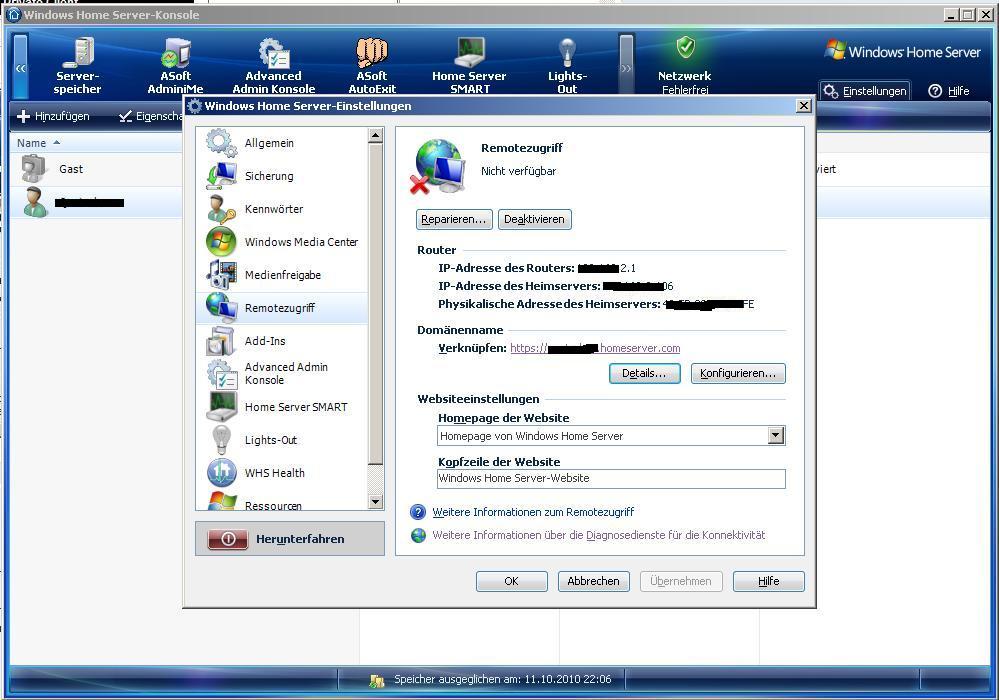Screen dimensions: 999x700
Task: Select the Sicherung settings category
Action: [282, 176]
